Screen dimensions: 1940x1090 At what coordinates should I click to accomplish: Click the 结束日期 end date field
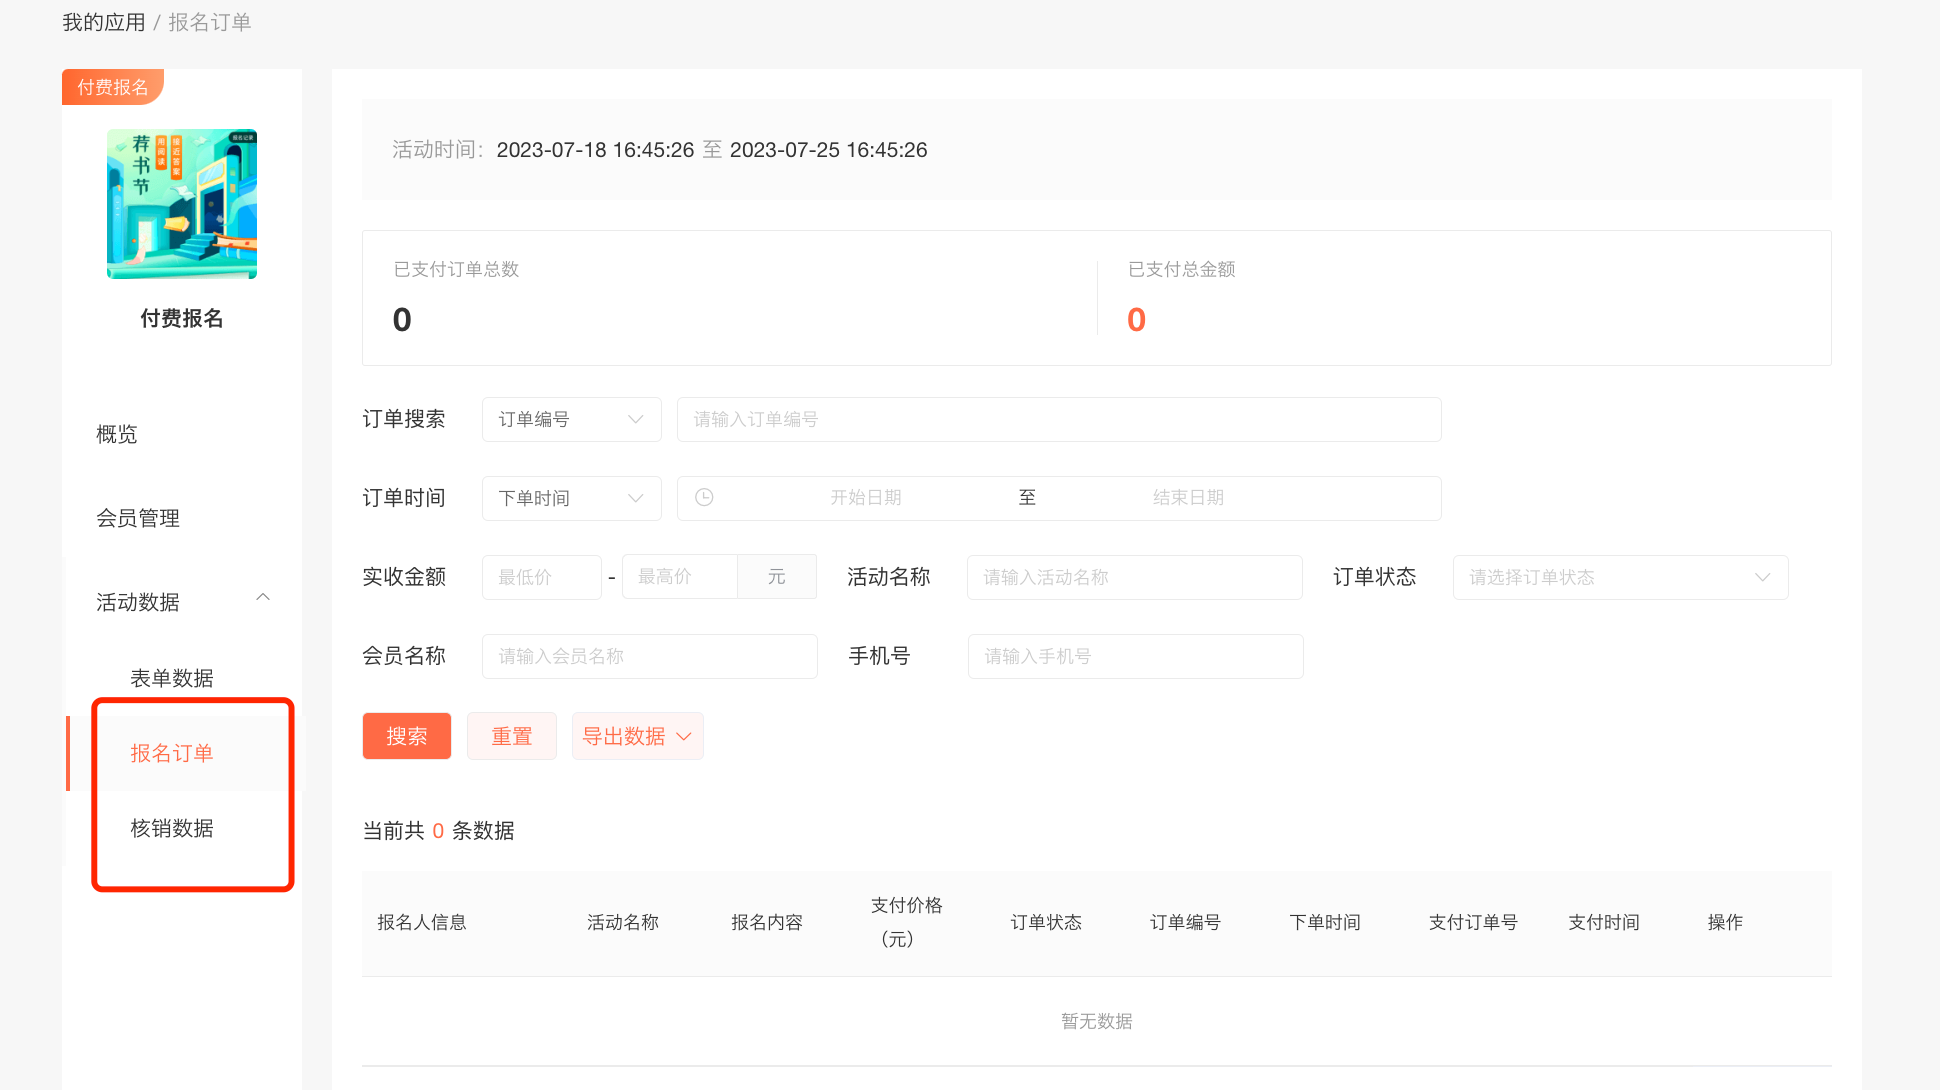(1188, 498)
